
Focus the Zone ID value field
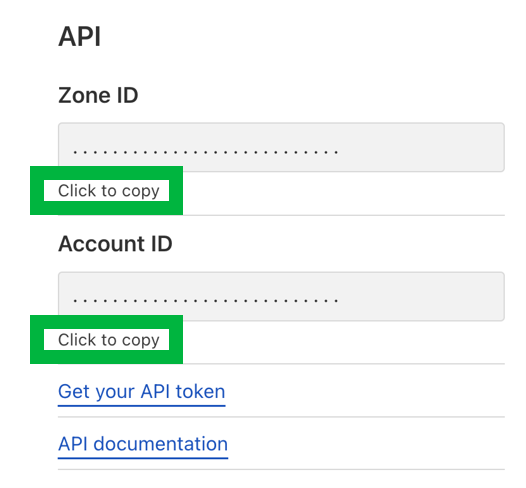281,147
